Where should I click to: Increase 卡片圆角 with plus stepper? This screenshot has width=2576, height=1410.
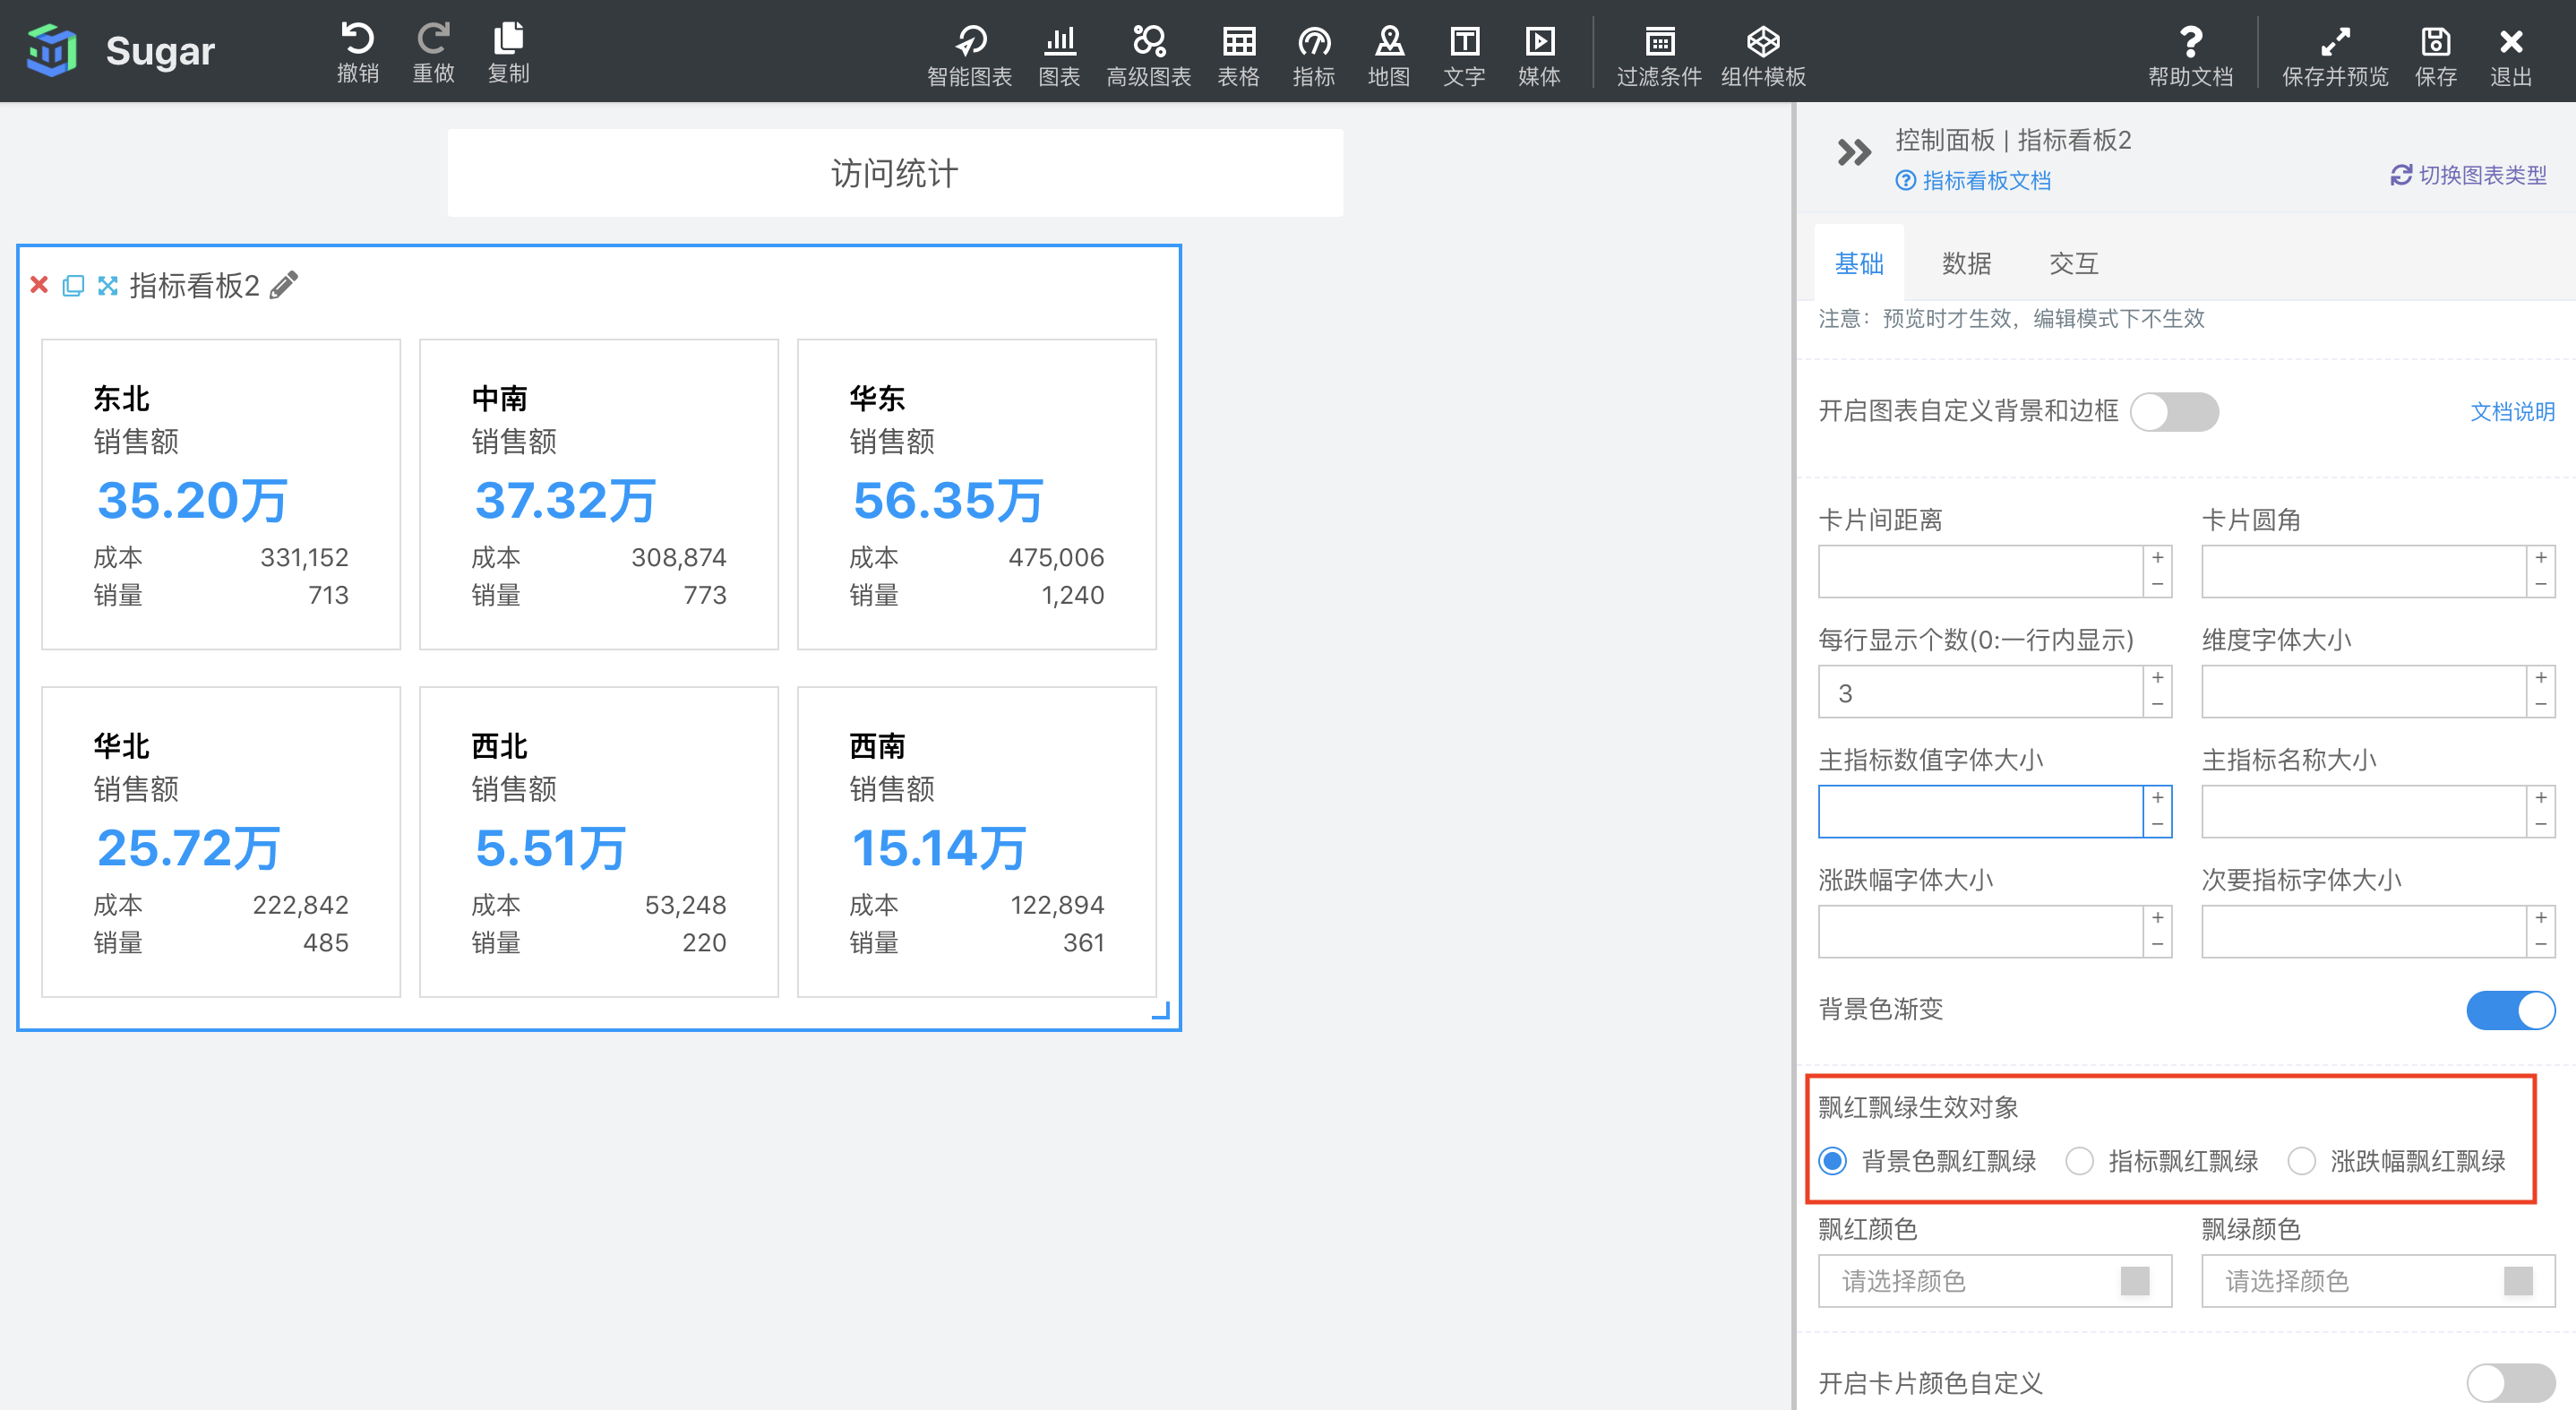click(2540, 558)
